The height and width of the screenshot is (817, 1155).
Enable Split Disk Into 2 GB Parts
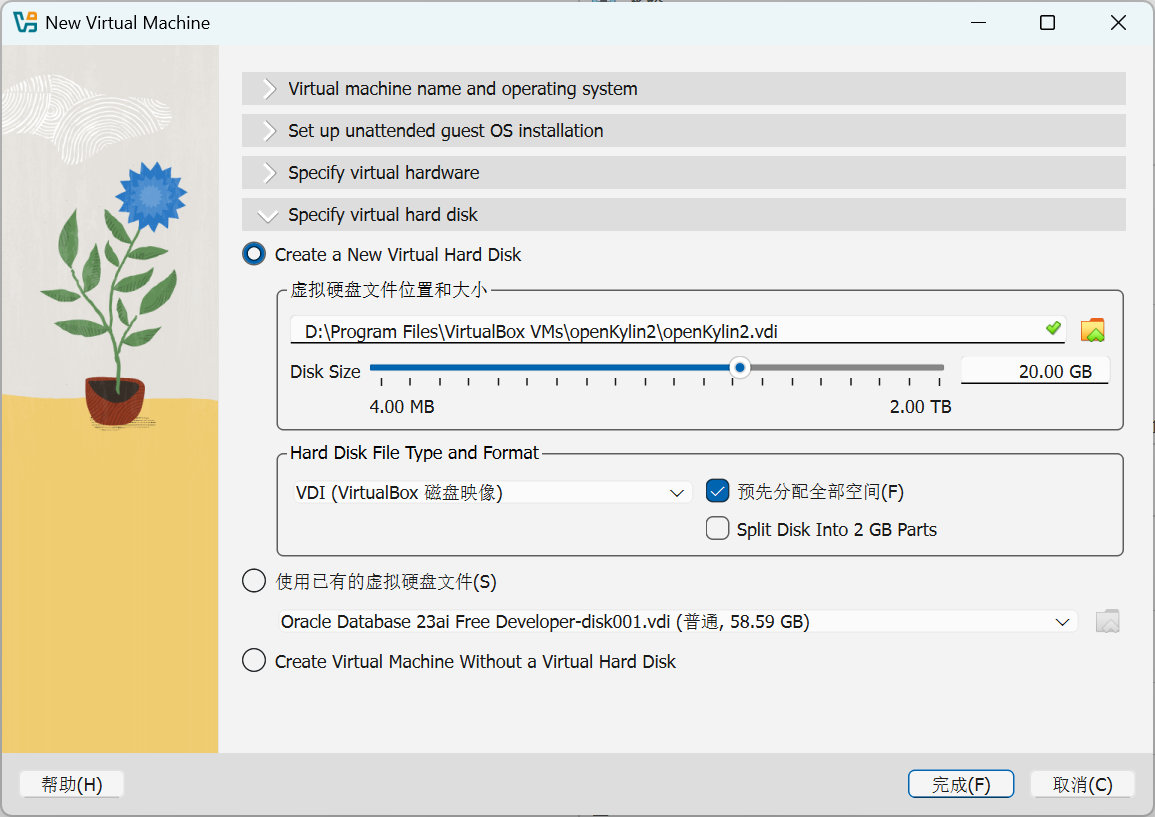click(717, 528)
